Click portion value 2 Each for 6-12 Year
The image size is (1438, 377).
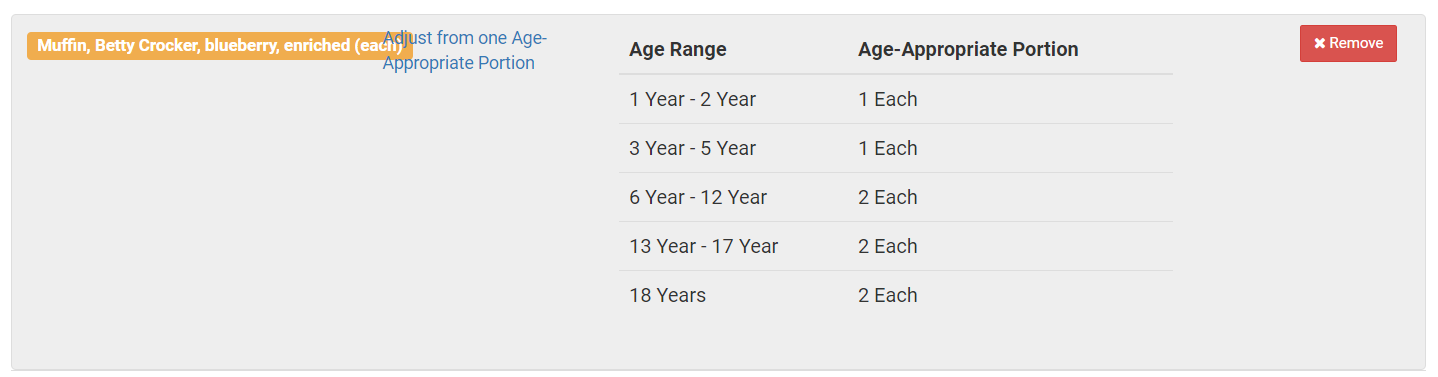click(x=888, y=197)
